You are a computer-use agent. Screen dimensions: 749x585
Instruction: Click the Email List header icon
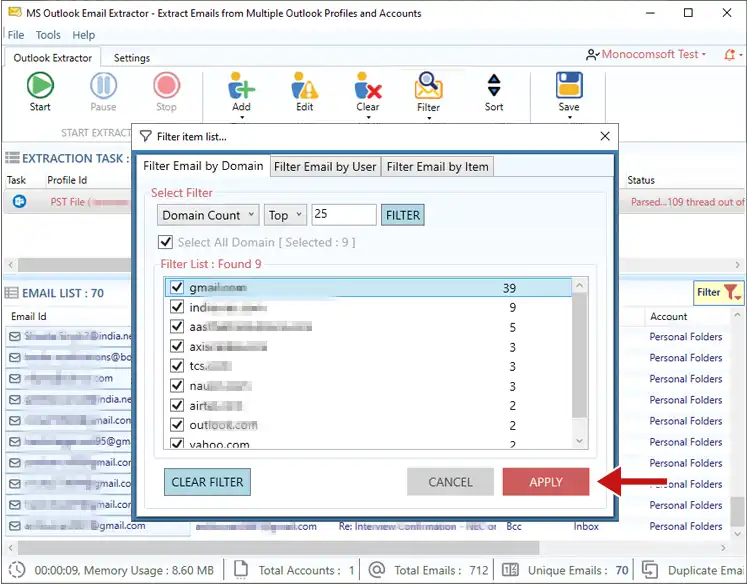click(11, 293)
